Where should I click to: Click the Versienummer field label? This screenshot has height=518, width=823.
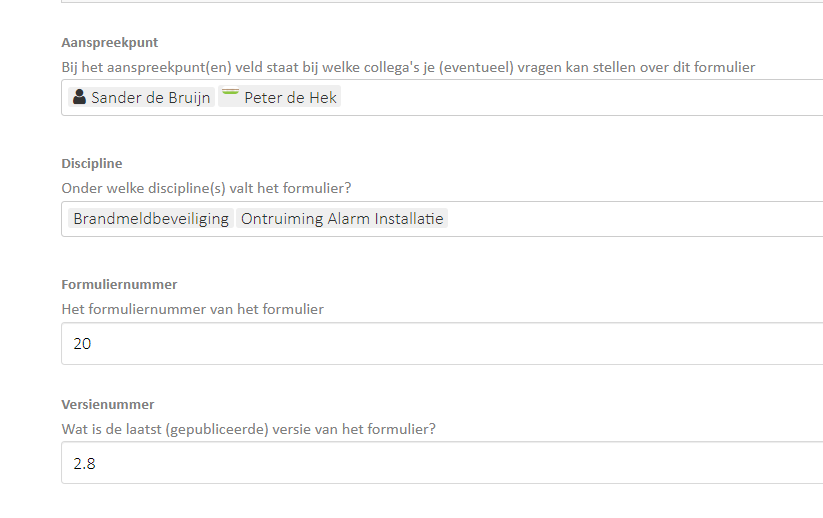[108, 405]
